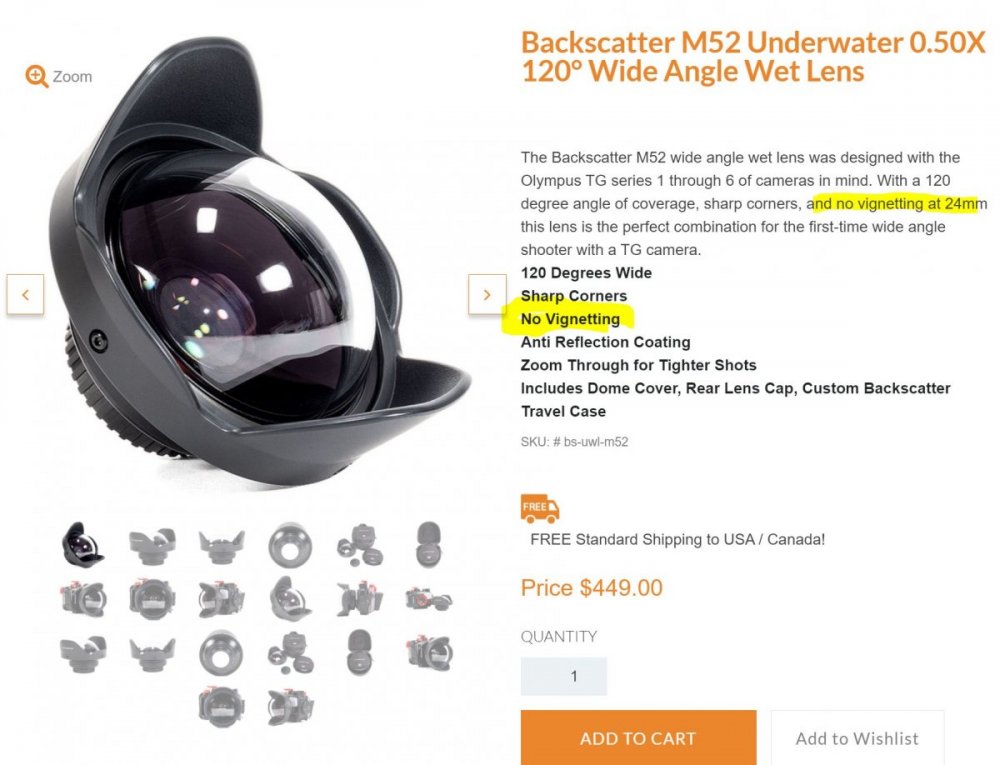Open the front-view dome ring thumbnail
1000x765 pixels.
(290, 544)
